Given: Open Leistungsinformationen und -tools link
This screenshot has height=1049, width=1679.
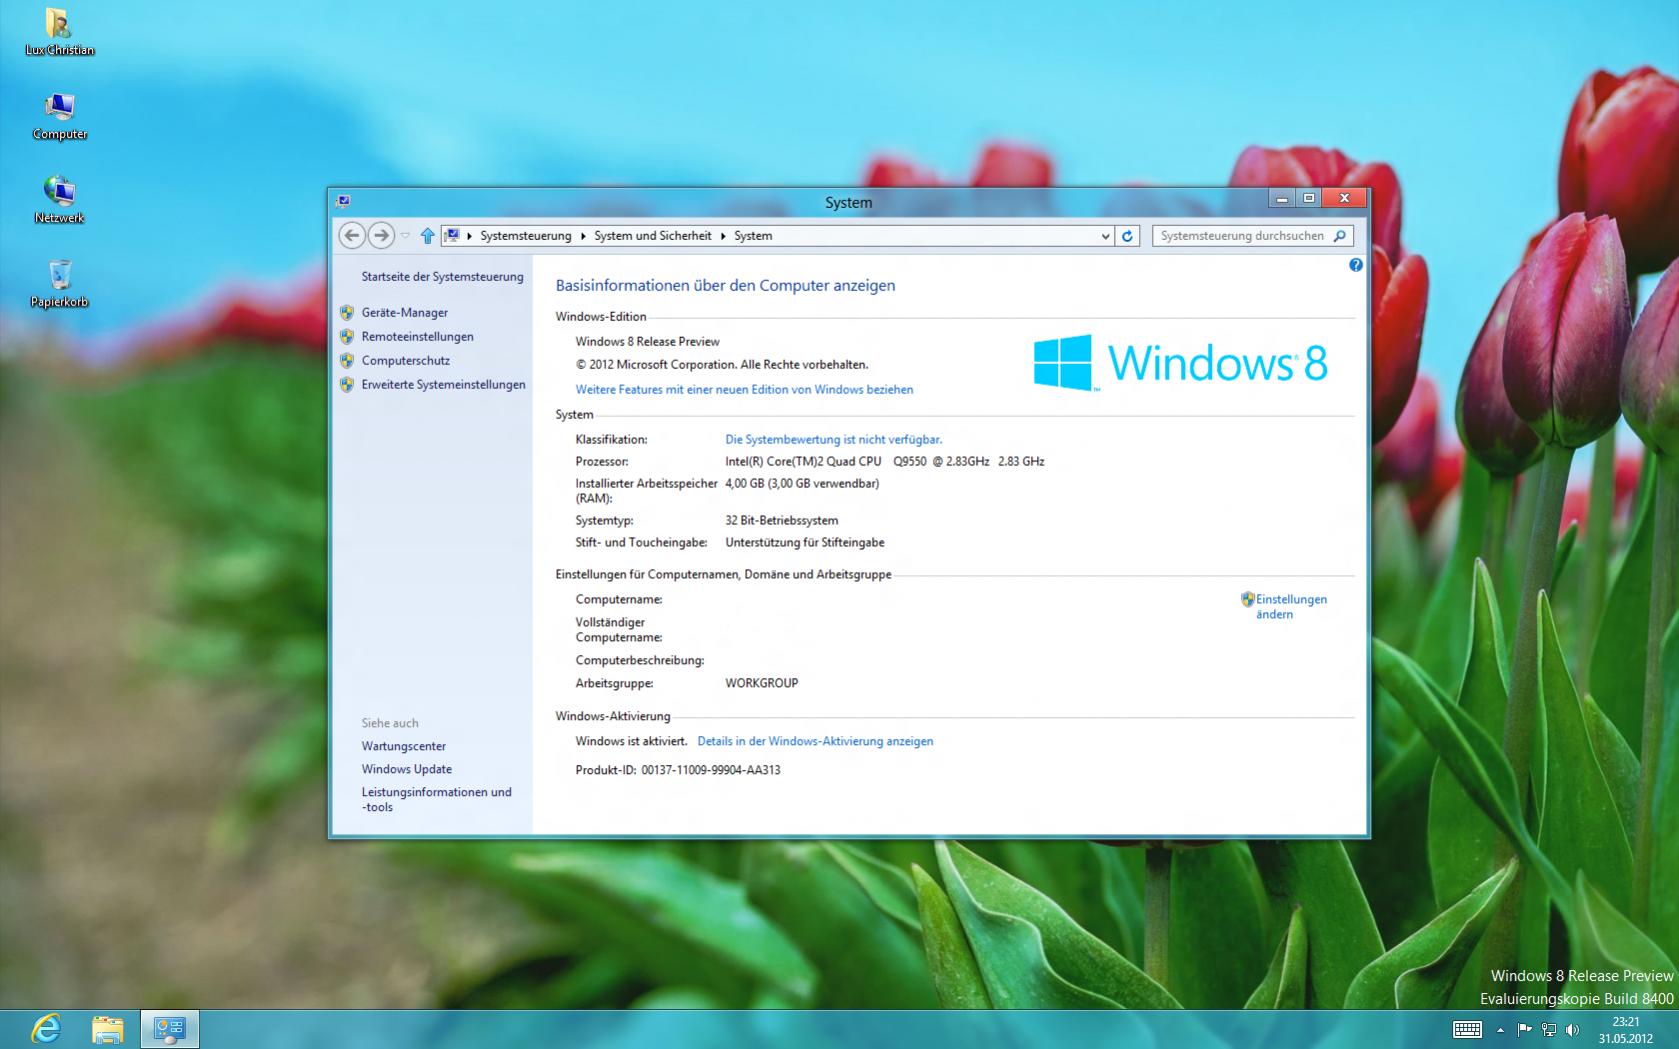Looking at the screenshot, I should pyautogui.click(x=437, y=800).
